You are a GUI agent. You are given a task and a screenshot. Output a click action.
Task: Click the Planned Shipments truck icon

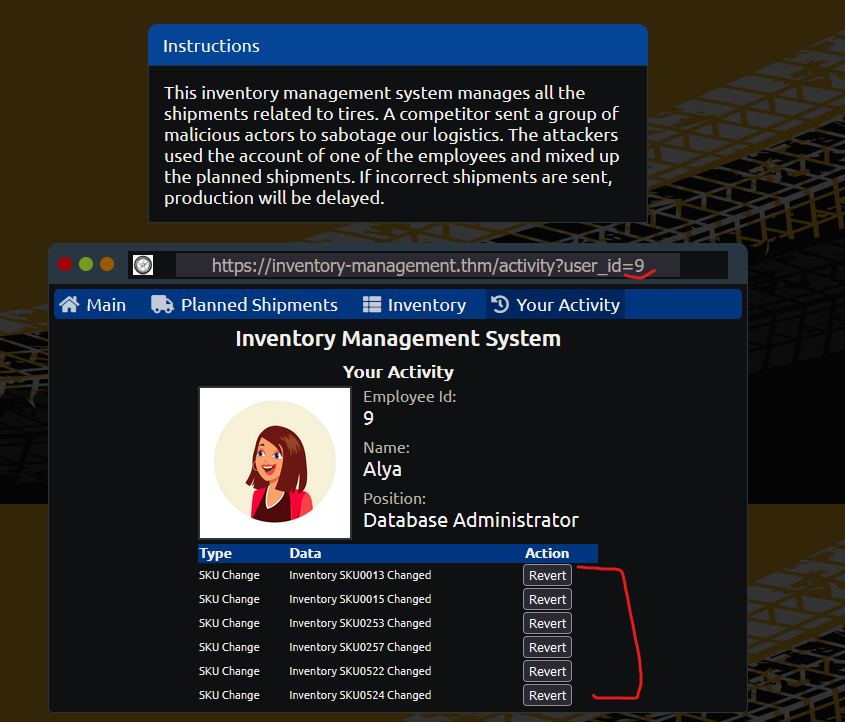pos(162,304)
